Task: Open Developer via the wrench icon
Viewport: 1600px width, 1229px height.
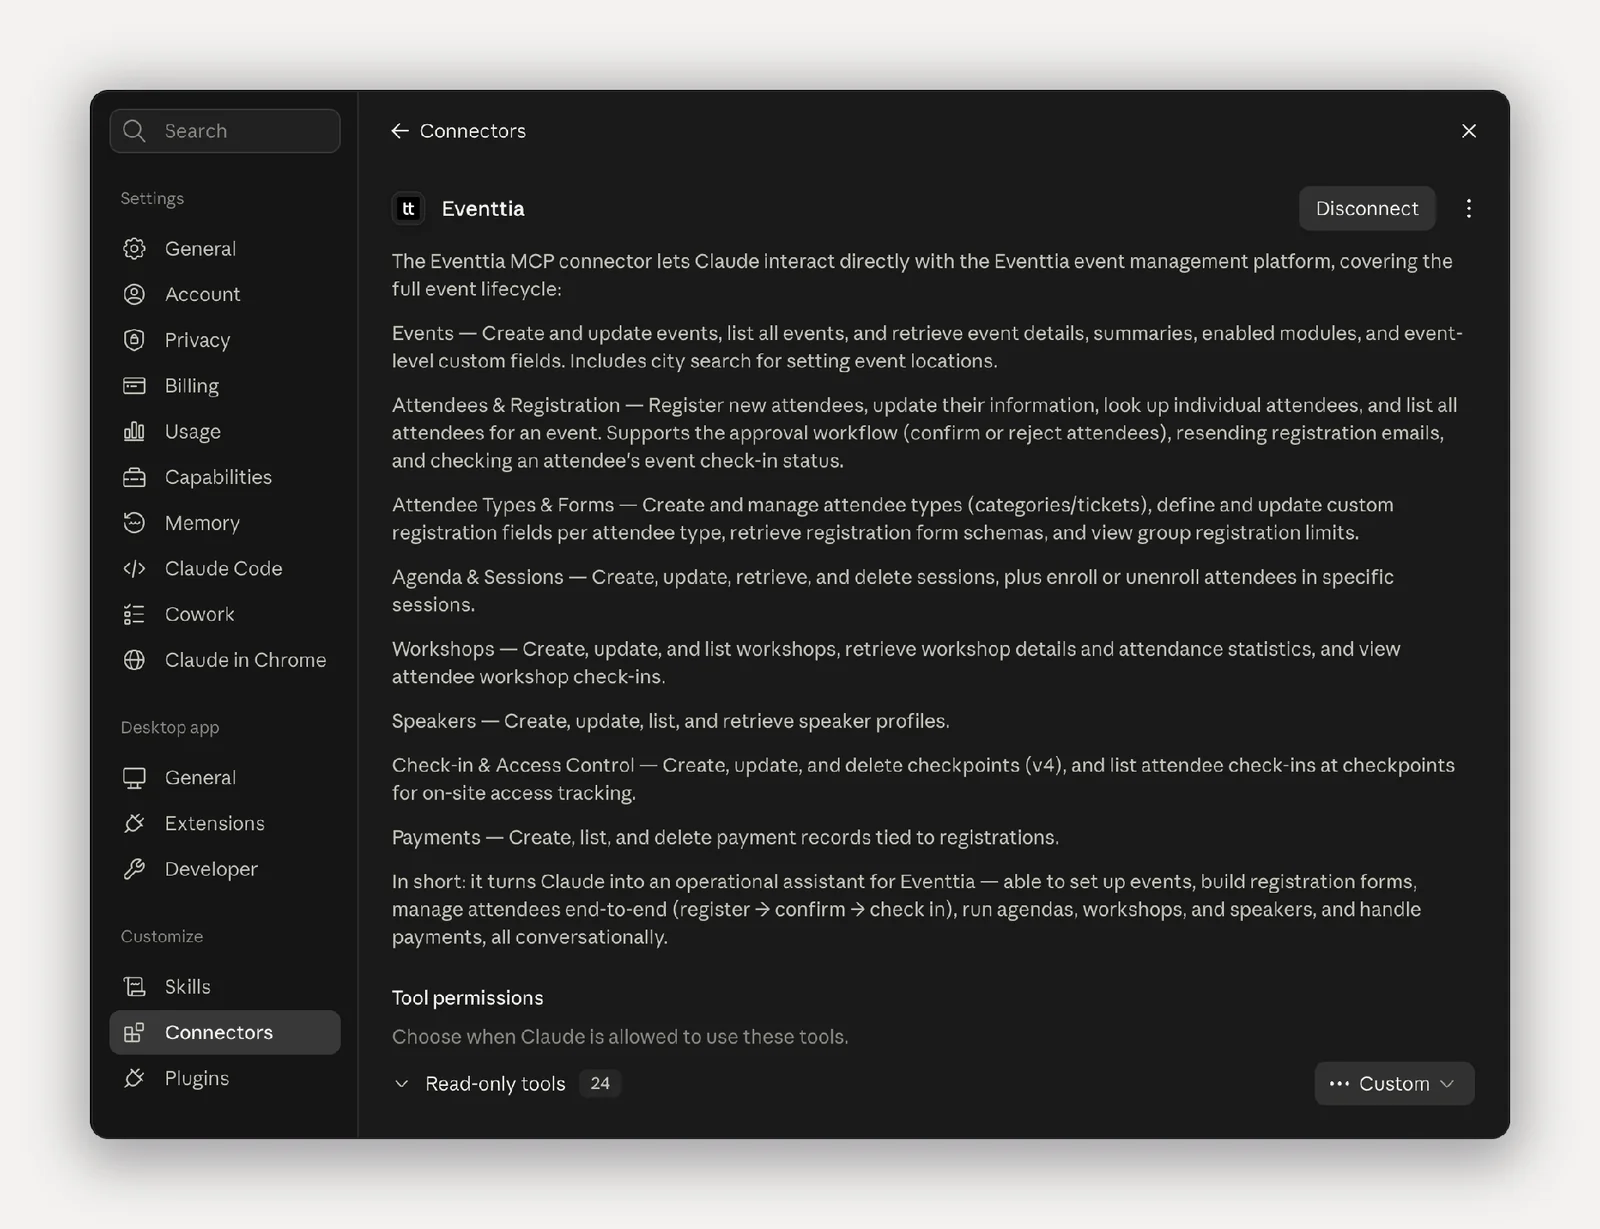Action: click(x=134, y=869)
